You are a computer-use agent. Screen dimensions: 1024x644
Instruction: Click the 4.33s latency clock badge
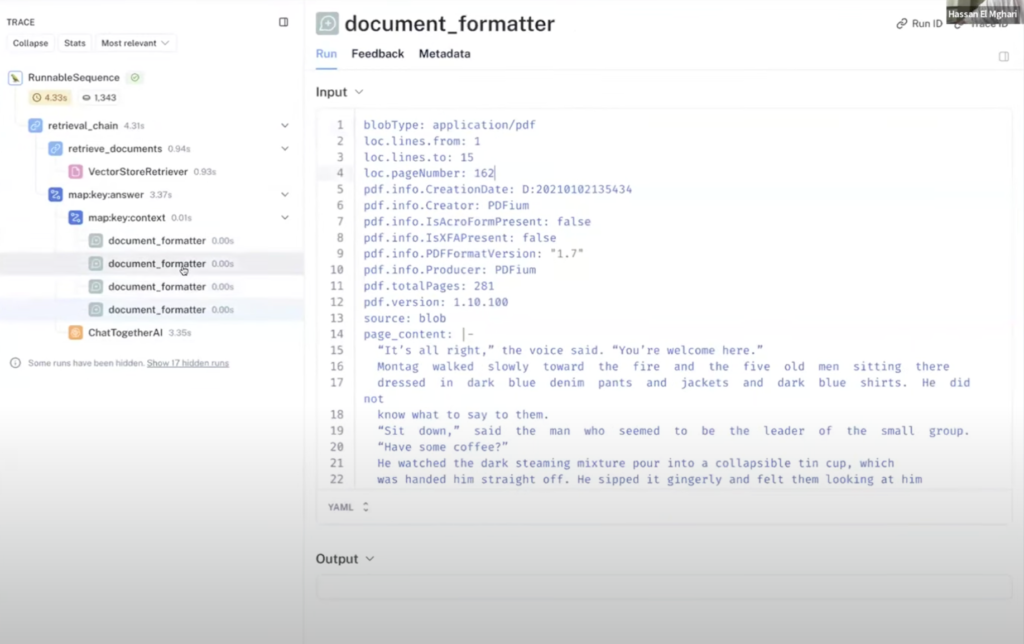(x=50, y=98)
